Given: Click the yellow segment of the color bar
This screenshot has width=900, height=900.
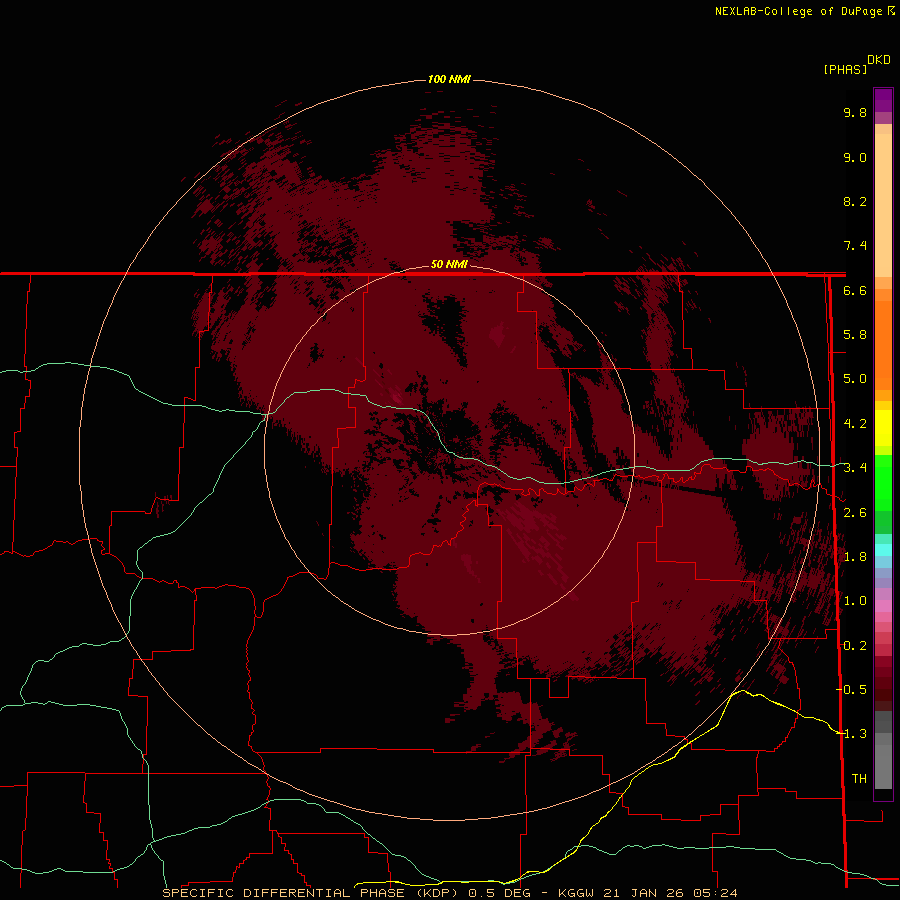Looking at the screenshot, I should 883,428.
